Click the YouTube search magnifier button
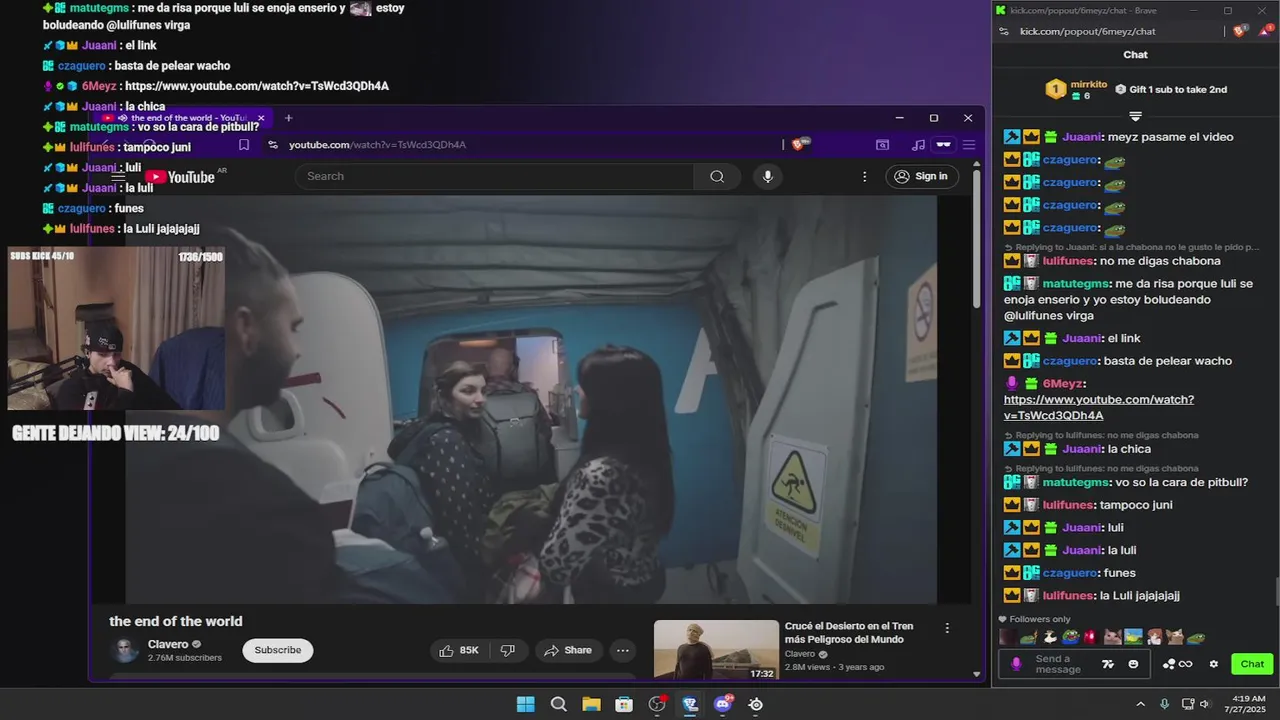 coord(717,176)
